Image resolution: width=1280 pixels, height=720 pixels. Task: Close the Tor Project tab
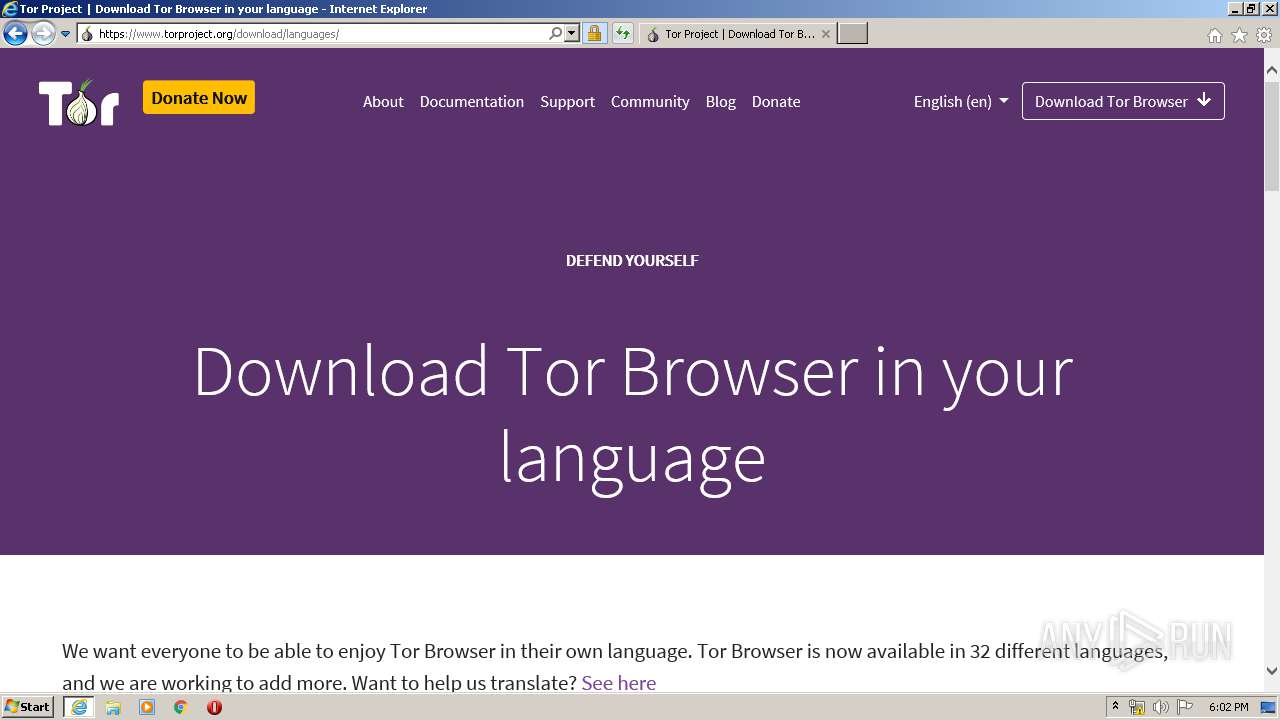coord(826,34)
